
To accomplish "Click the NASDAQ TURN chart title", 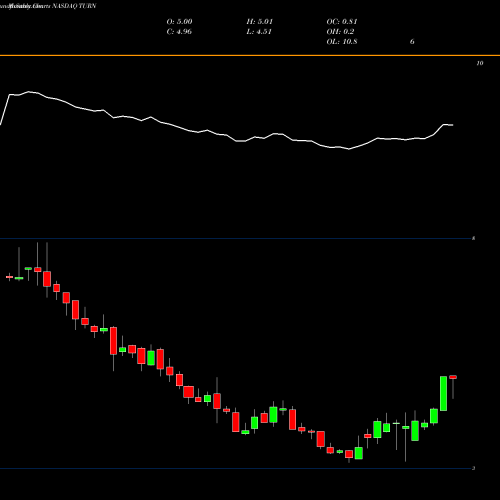I will pos(74,6).
